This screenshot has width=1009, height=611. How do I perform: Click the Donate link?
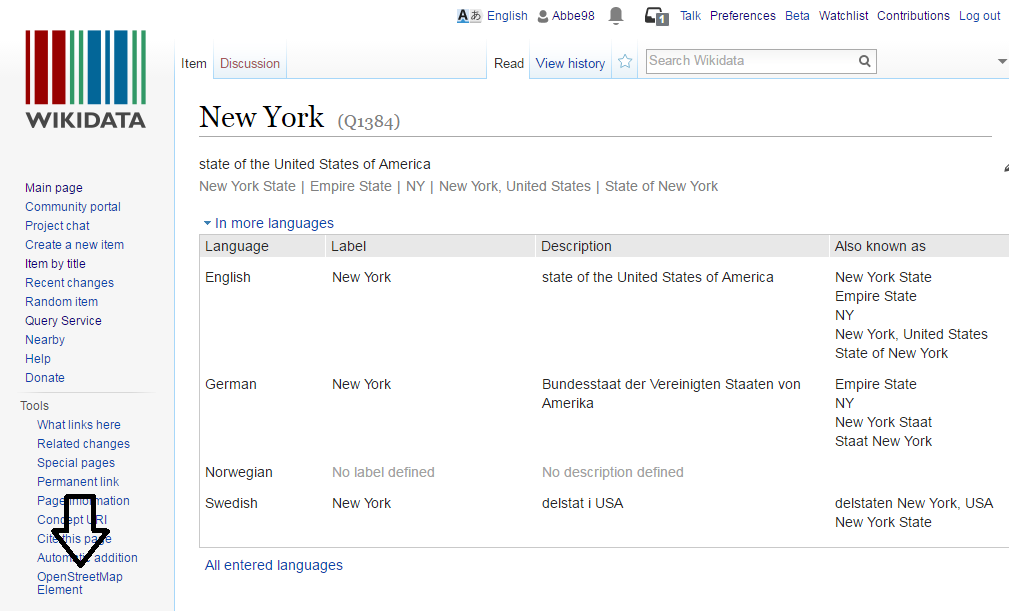45,378
